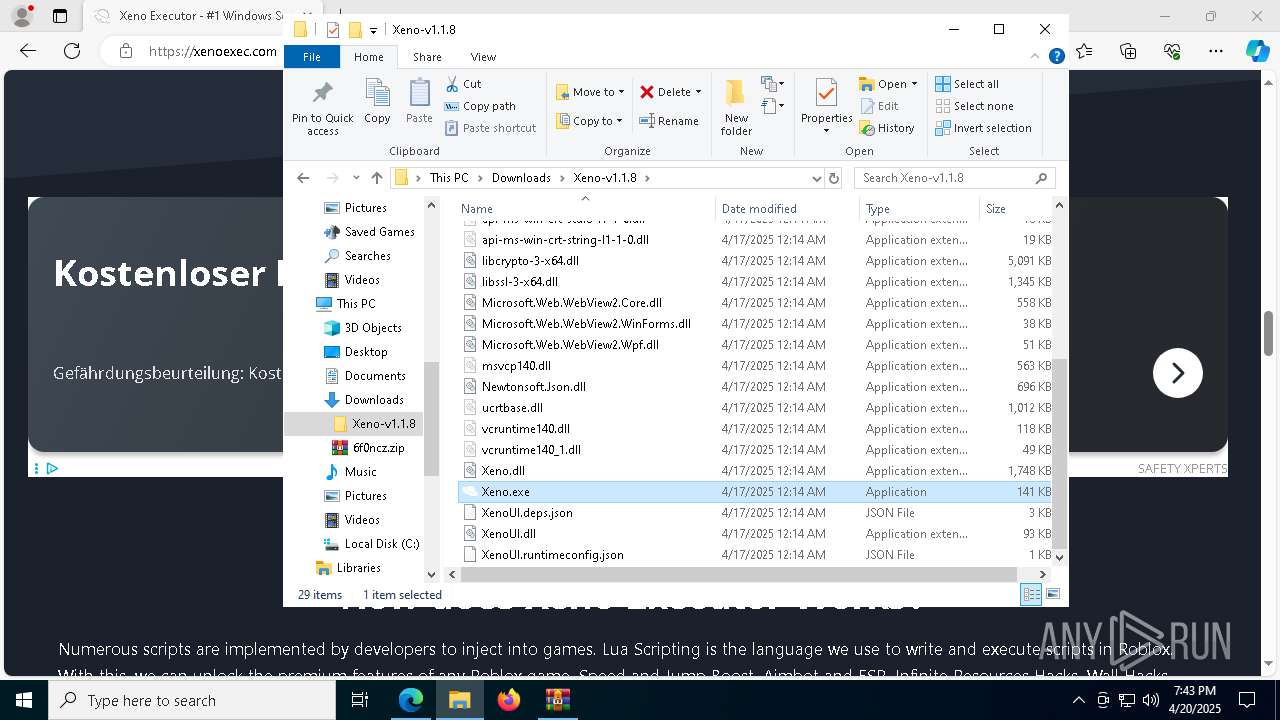
Task: Switch to the View ribbon tab
Action: 483,57
